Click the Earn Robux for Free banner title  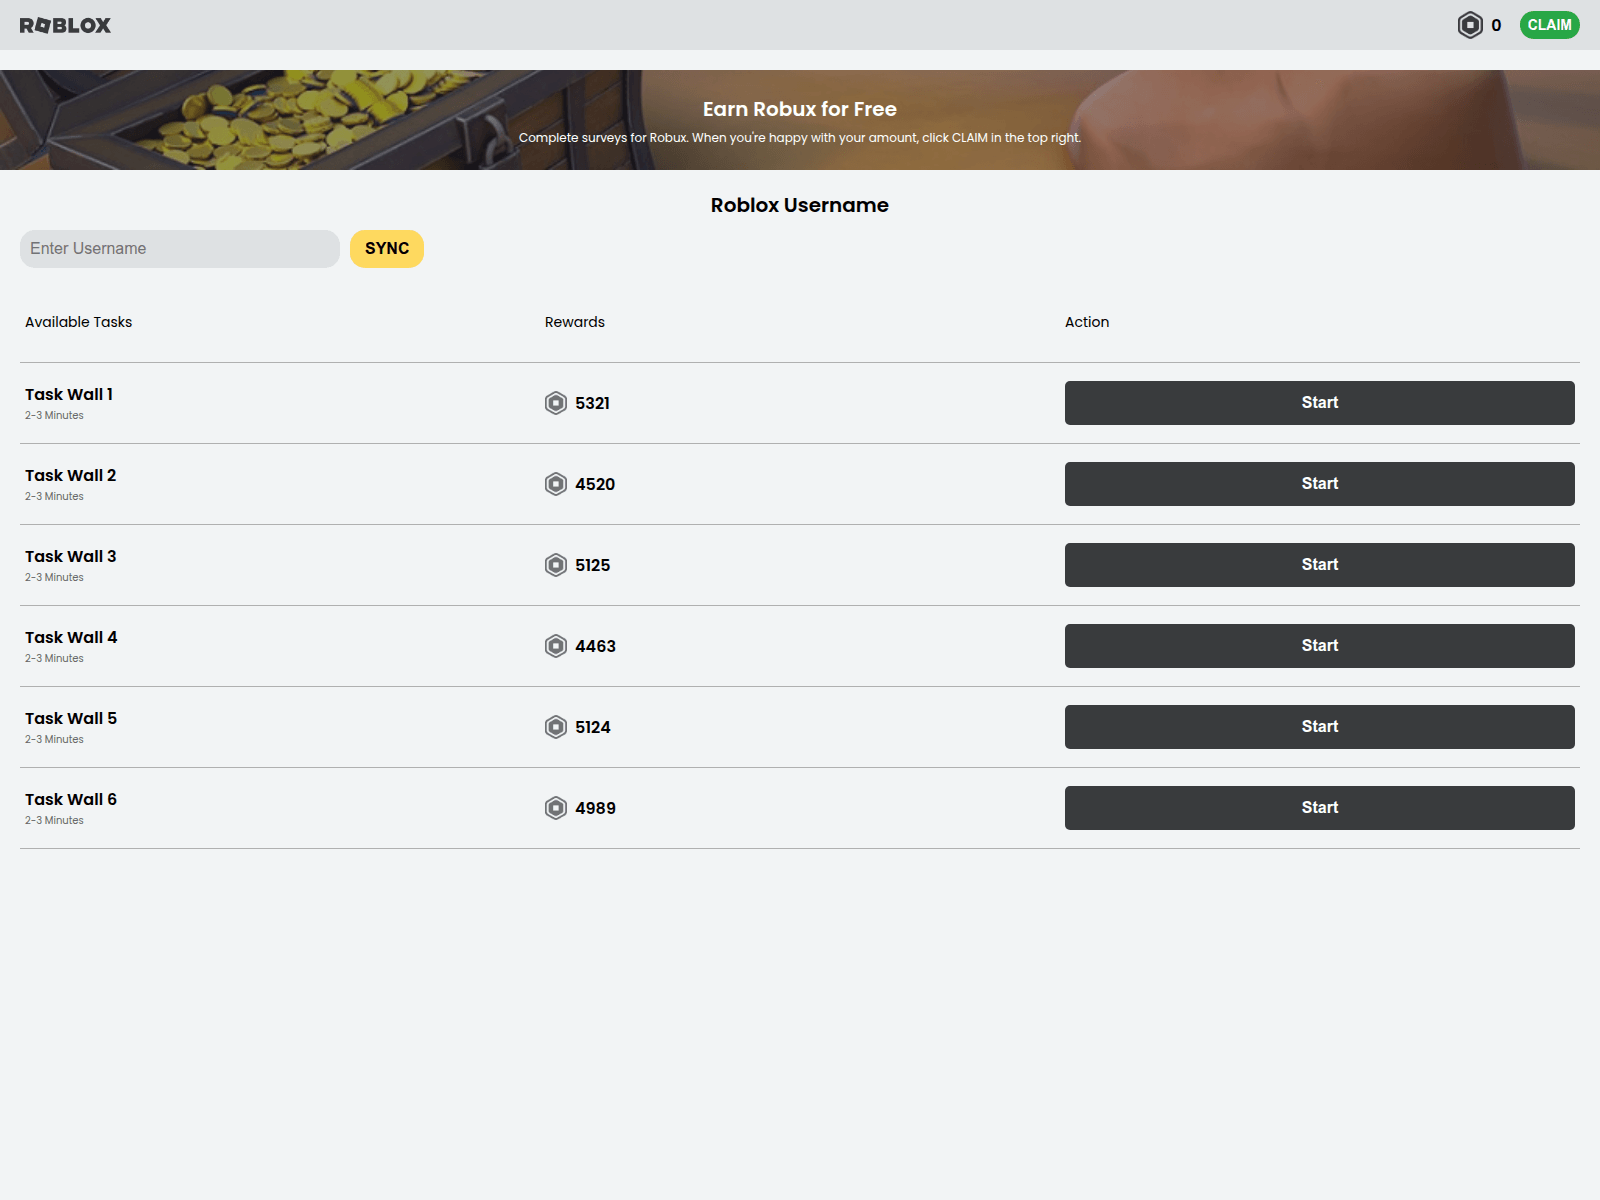point(800,109)
